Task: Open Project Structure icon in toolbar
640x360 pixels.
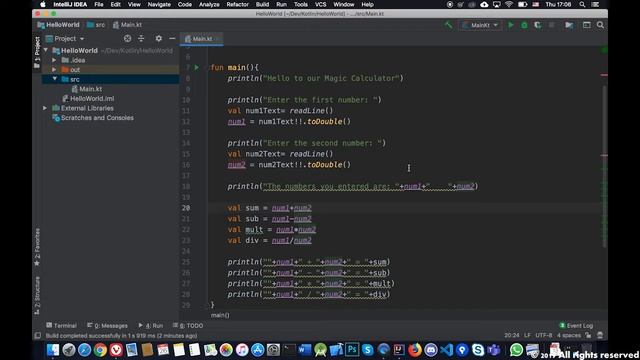Action: (569, 25)
